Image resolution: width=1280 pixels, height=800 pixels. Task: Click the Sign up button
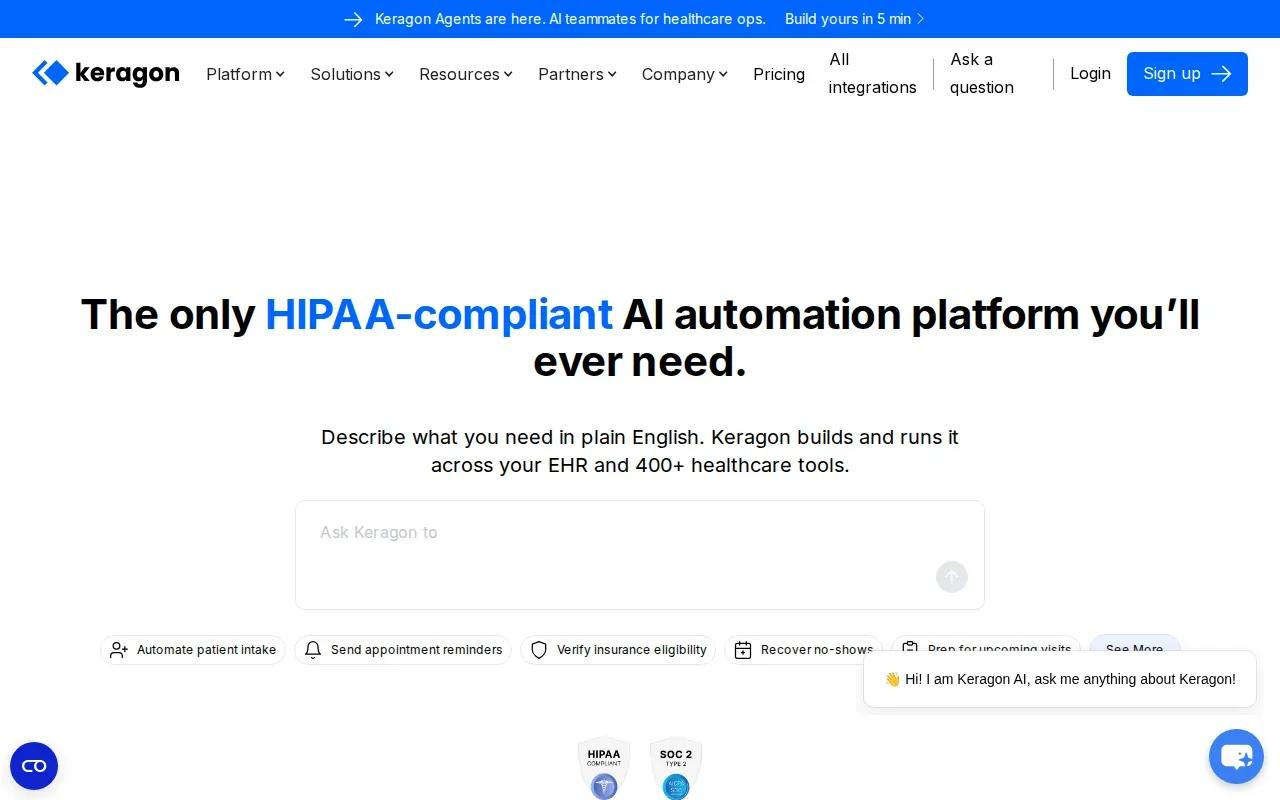1187,74
